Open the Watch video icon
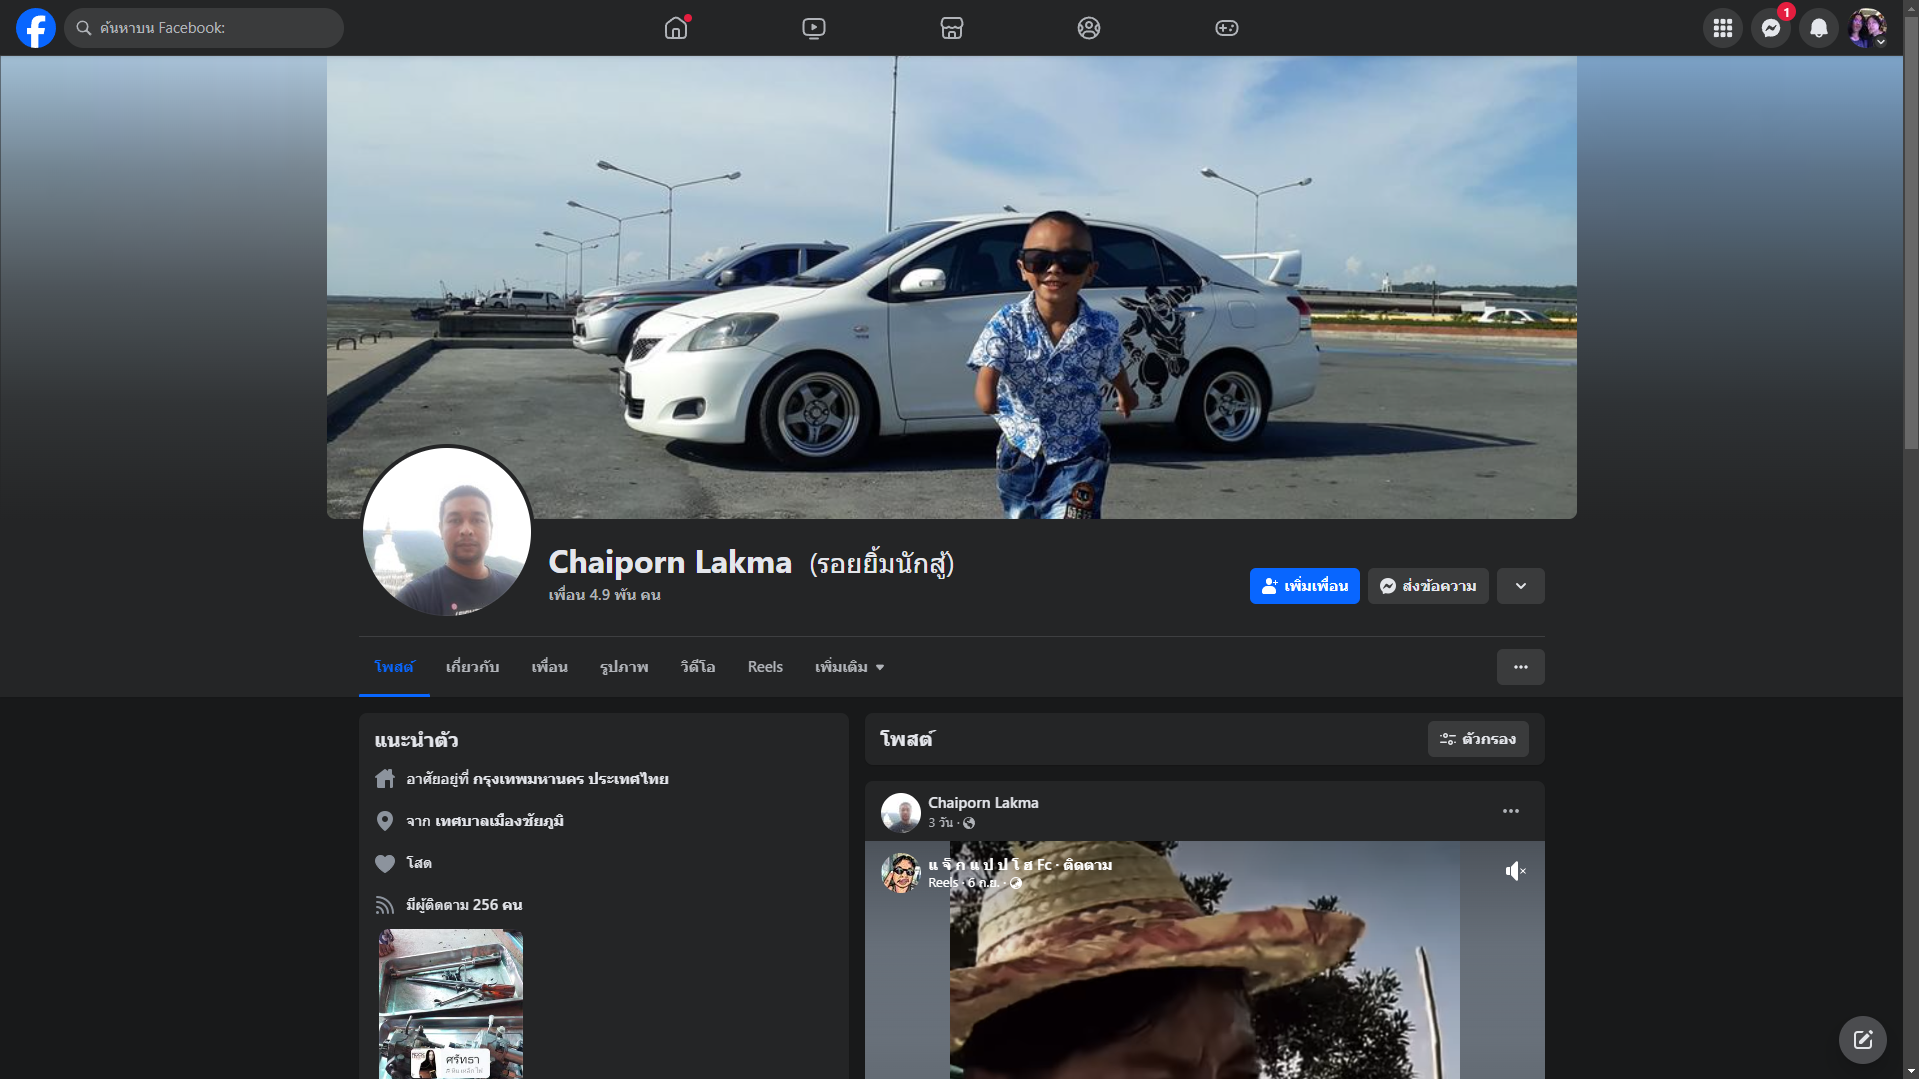Image resolution: width=1919 pixels, height=1079 pixels. point(814,28)
